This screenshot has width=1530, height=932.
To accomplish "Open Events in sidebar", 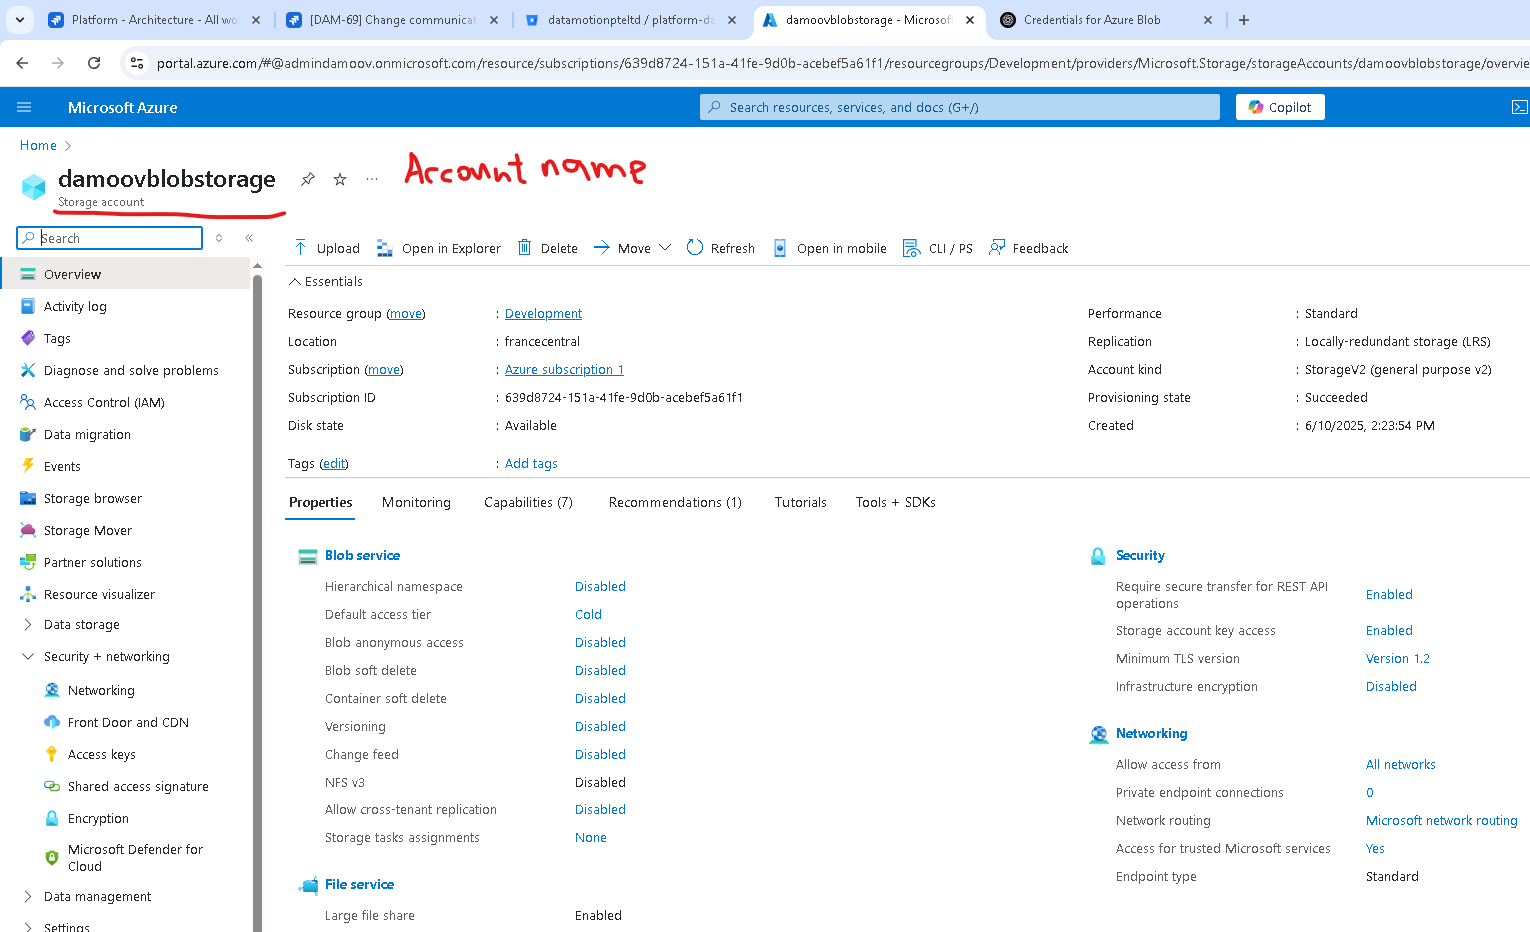I will [x=62, y=466].
